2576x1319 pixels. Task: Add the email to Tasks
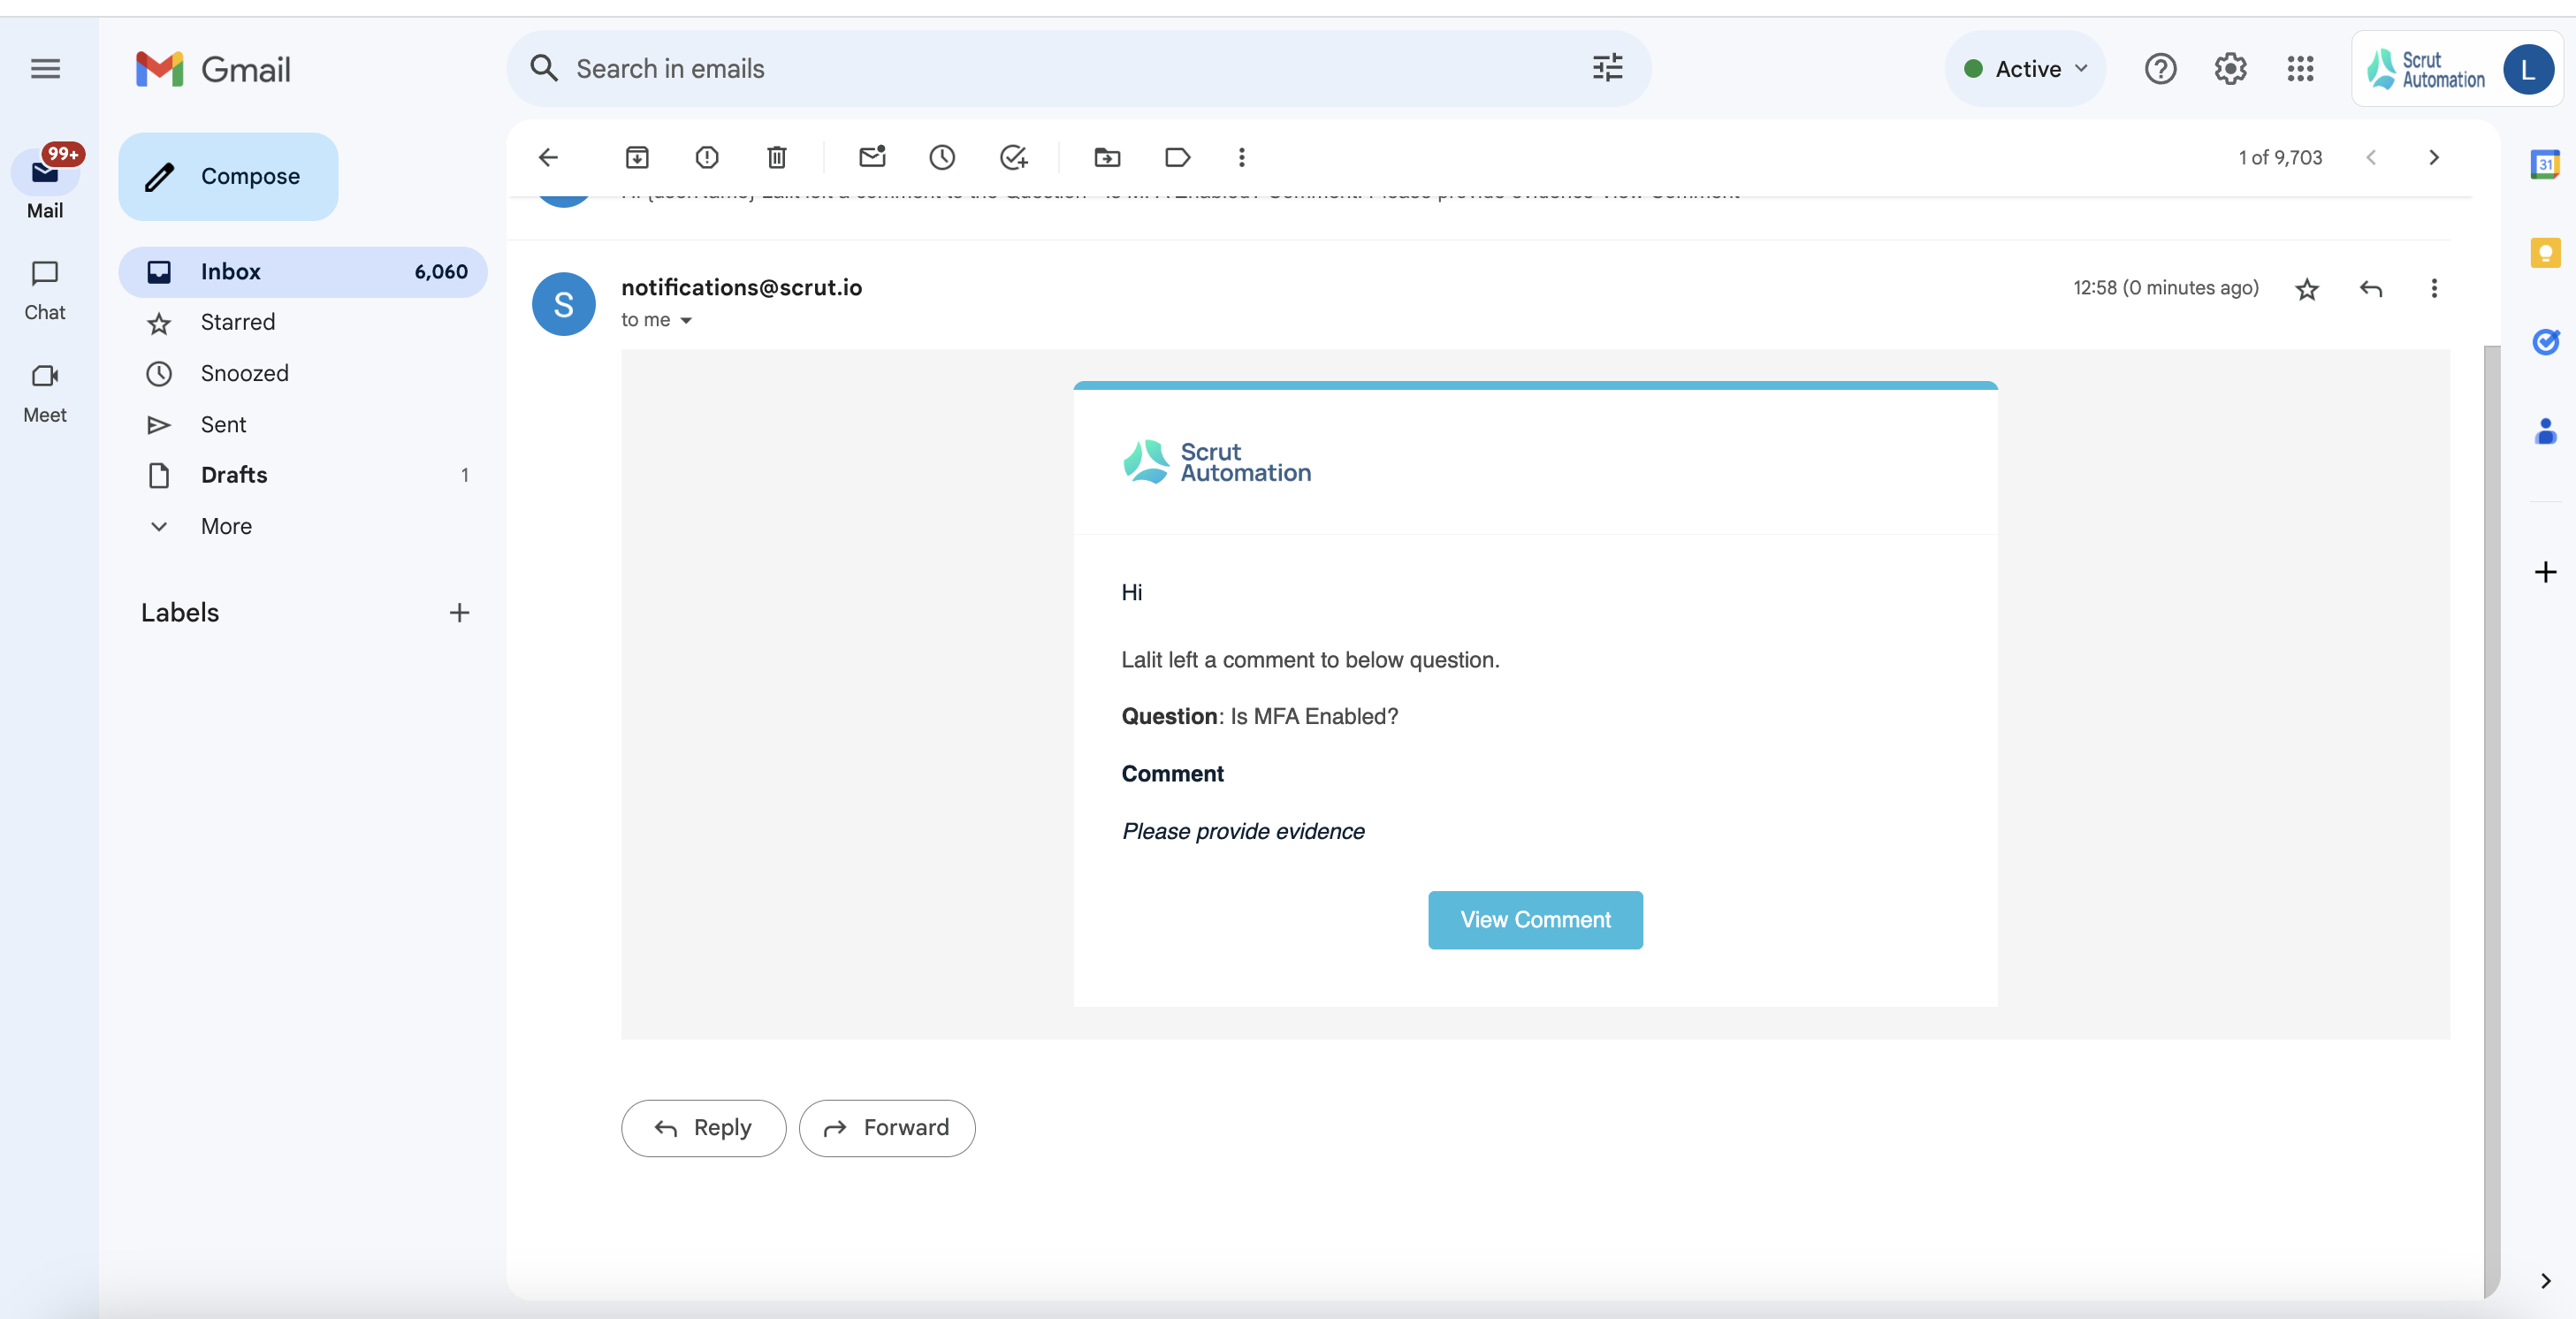[1013, 157]
